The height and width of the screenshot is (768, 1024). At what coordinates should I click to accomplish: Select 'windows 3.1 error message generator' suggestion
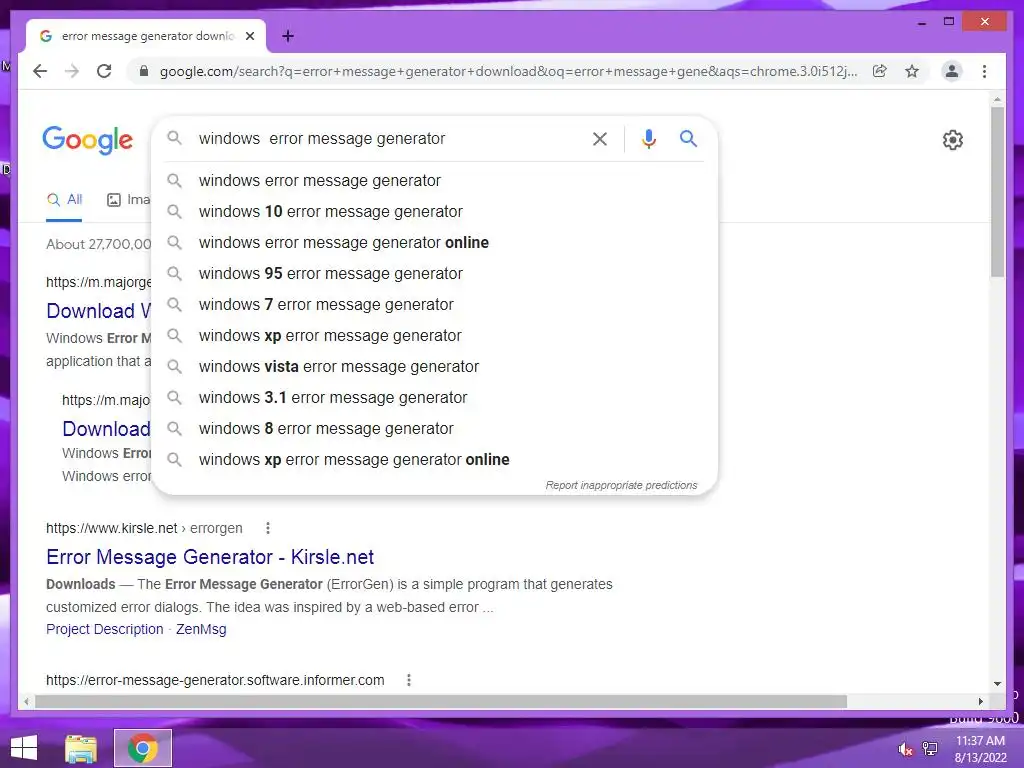[434, 398]
